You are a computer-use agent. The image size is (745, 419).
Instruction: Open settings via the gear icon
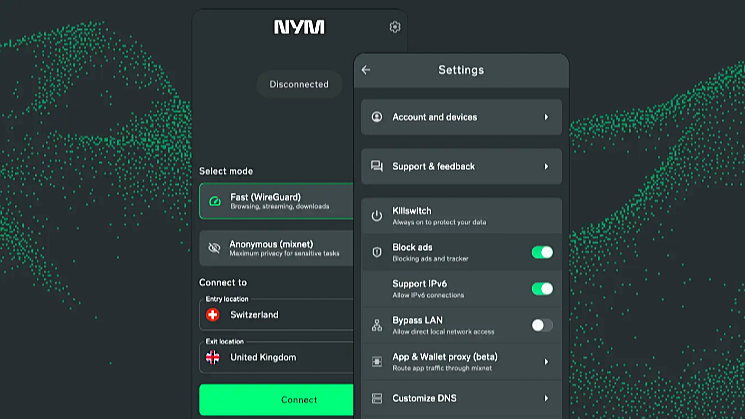[395, 27]
